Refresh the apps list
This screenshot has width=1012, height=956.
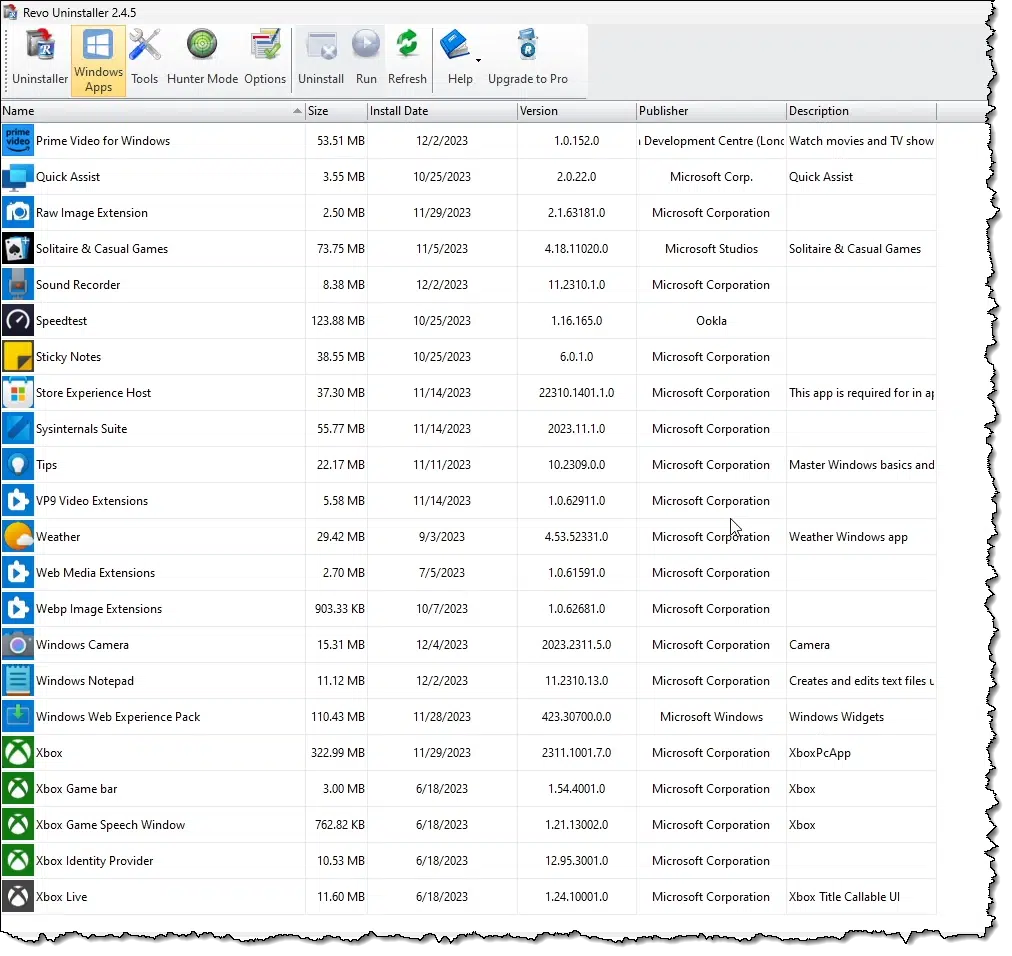[407, 58]
